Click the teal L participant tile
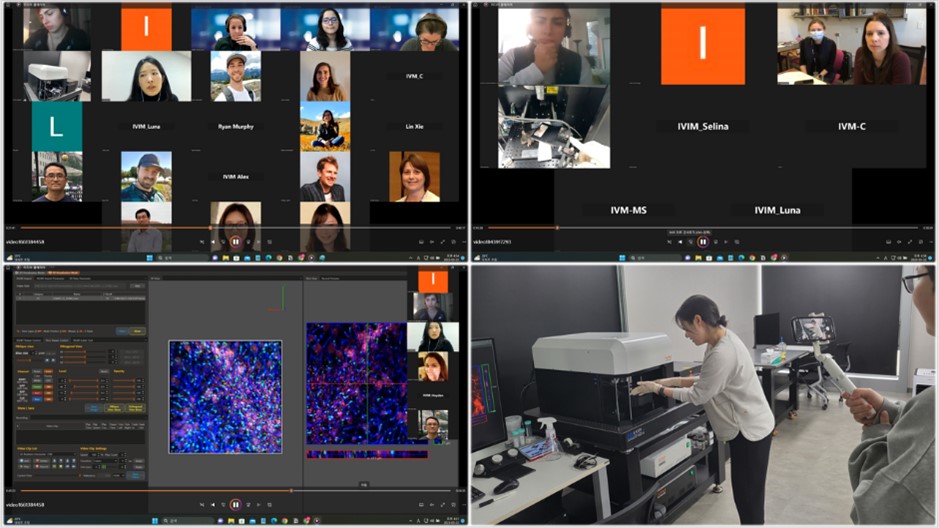 click(57, 126)
